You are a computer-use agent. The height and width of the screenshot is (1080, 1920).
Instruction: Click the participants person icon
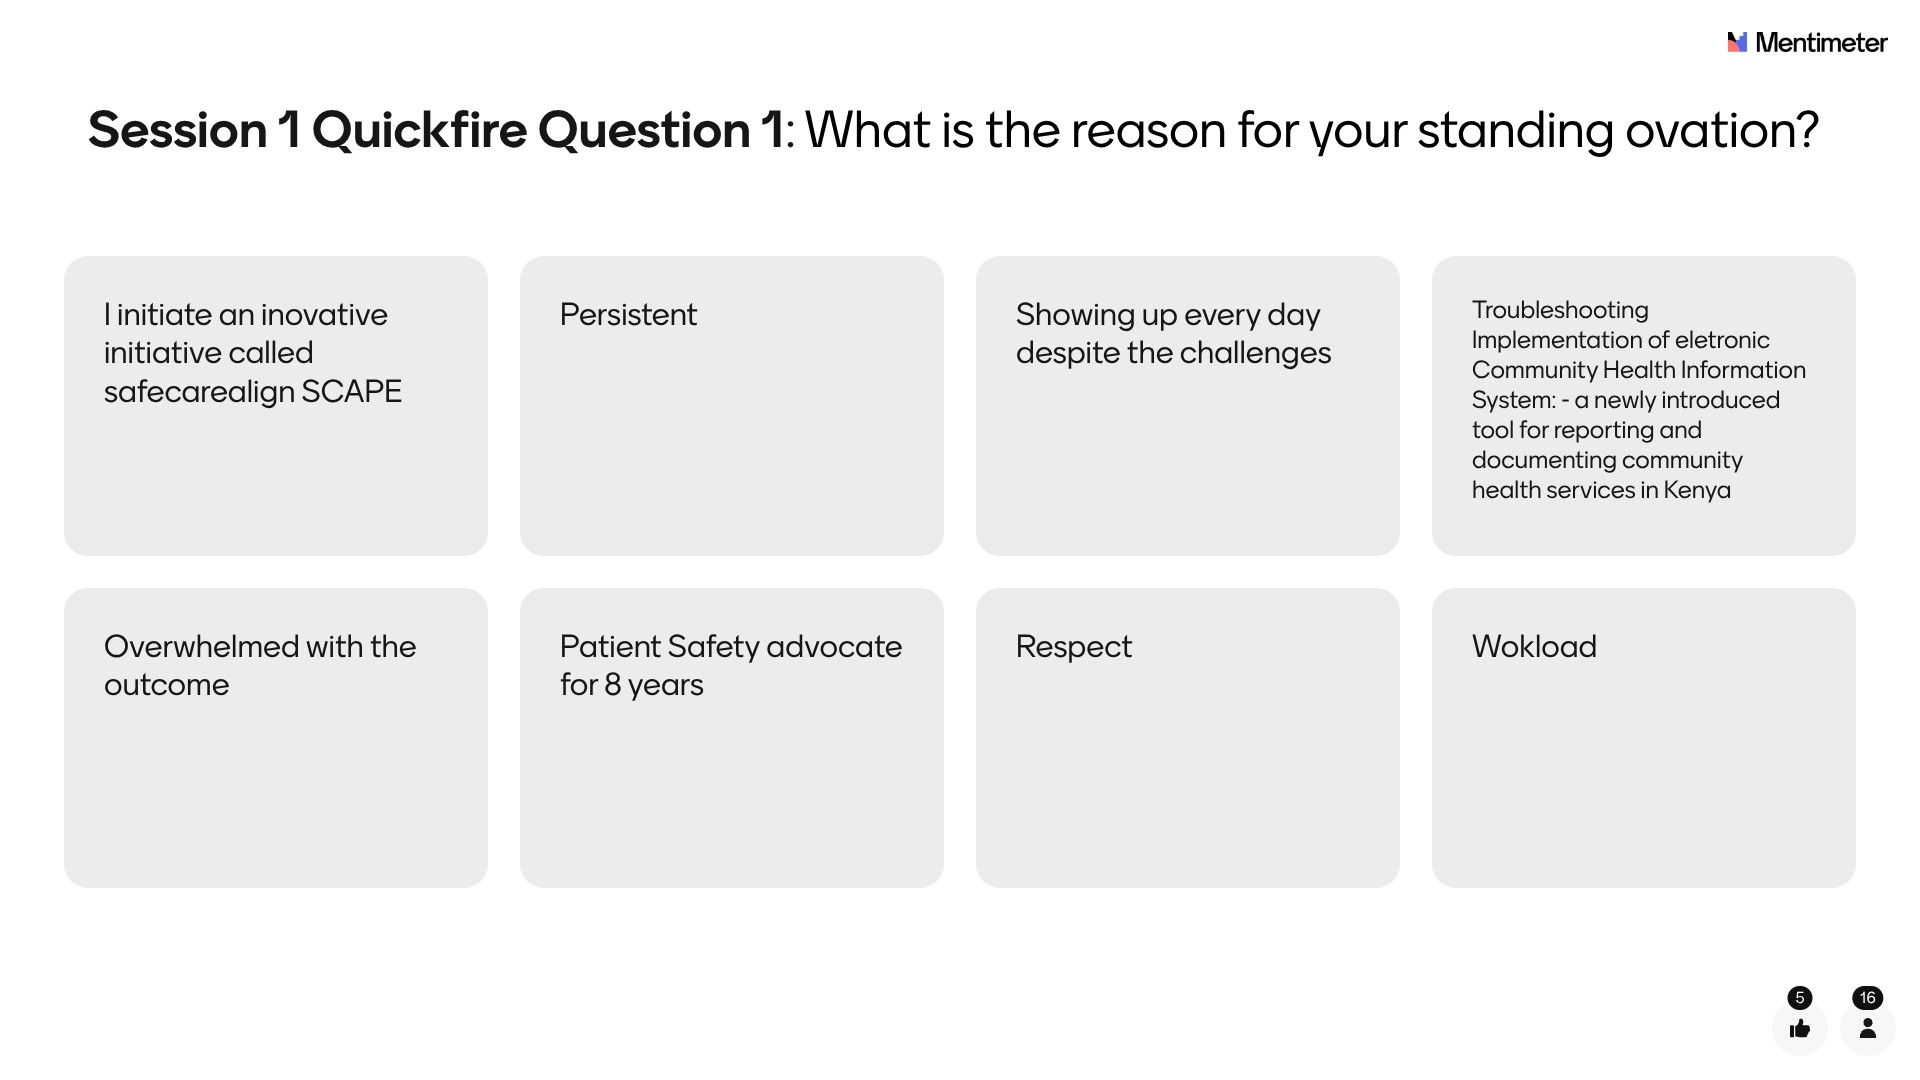point(1867,1028)
